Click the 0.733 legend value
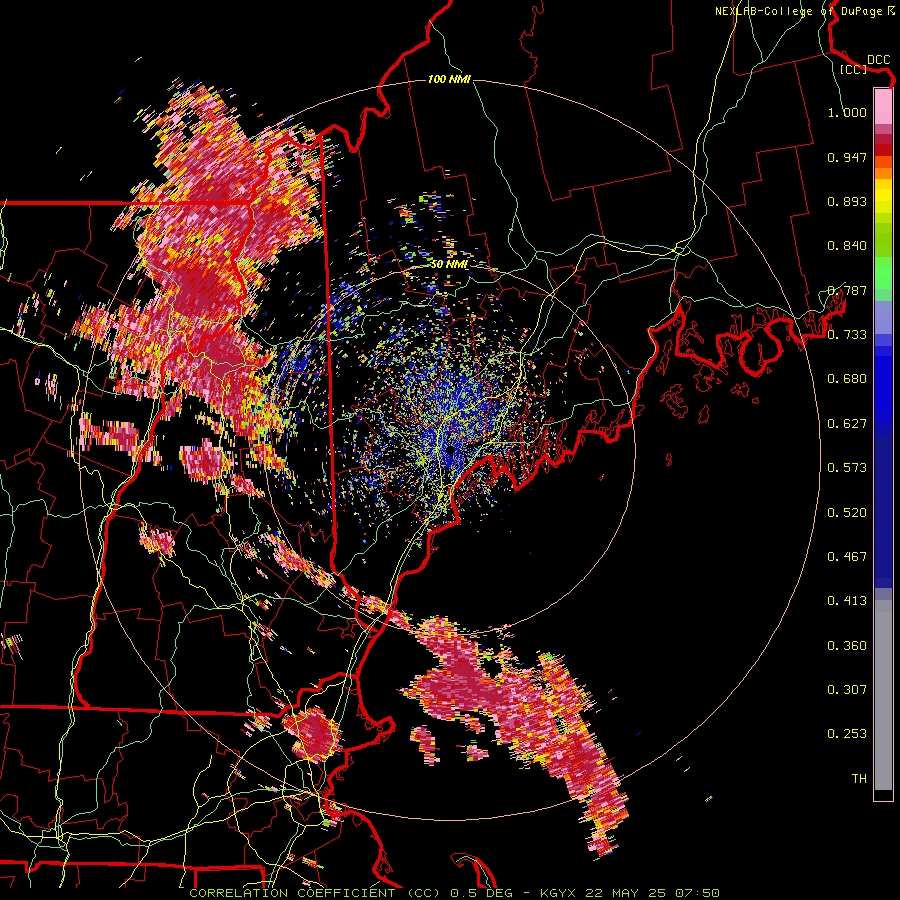Screen dimensions: 900x900 tap(847, 335)
